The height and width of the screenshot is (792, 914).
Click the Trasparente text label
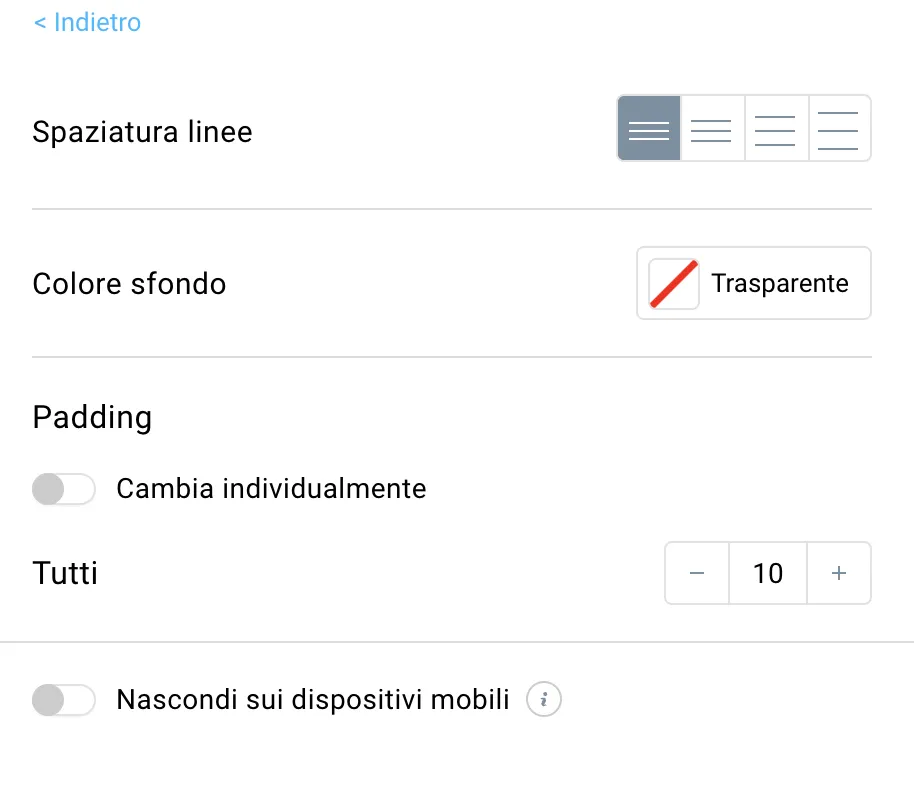point(780,283)
